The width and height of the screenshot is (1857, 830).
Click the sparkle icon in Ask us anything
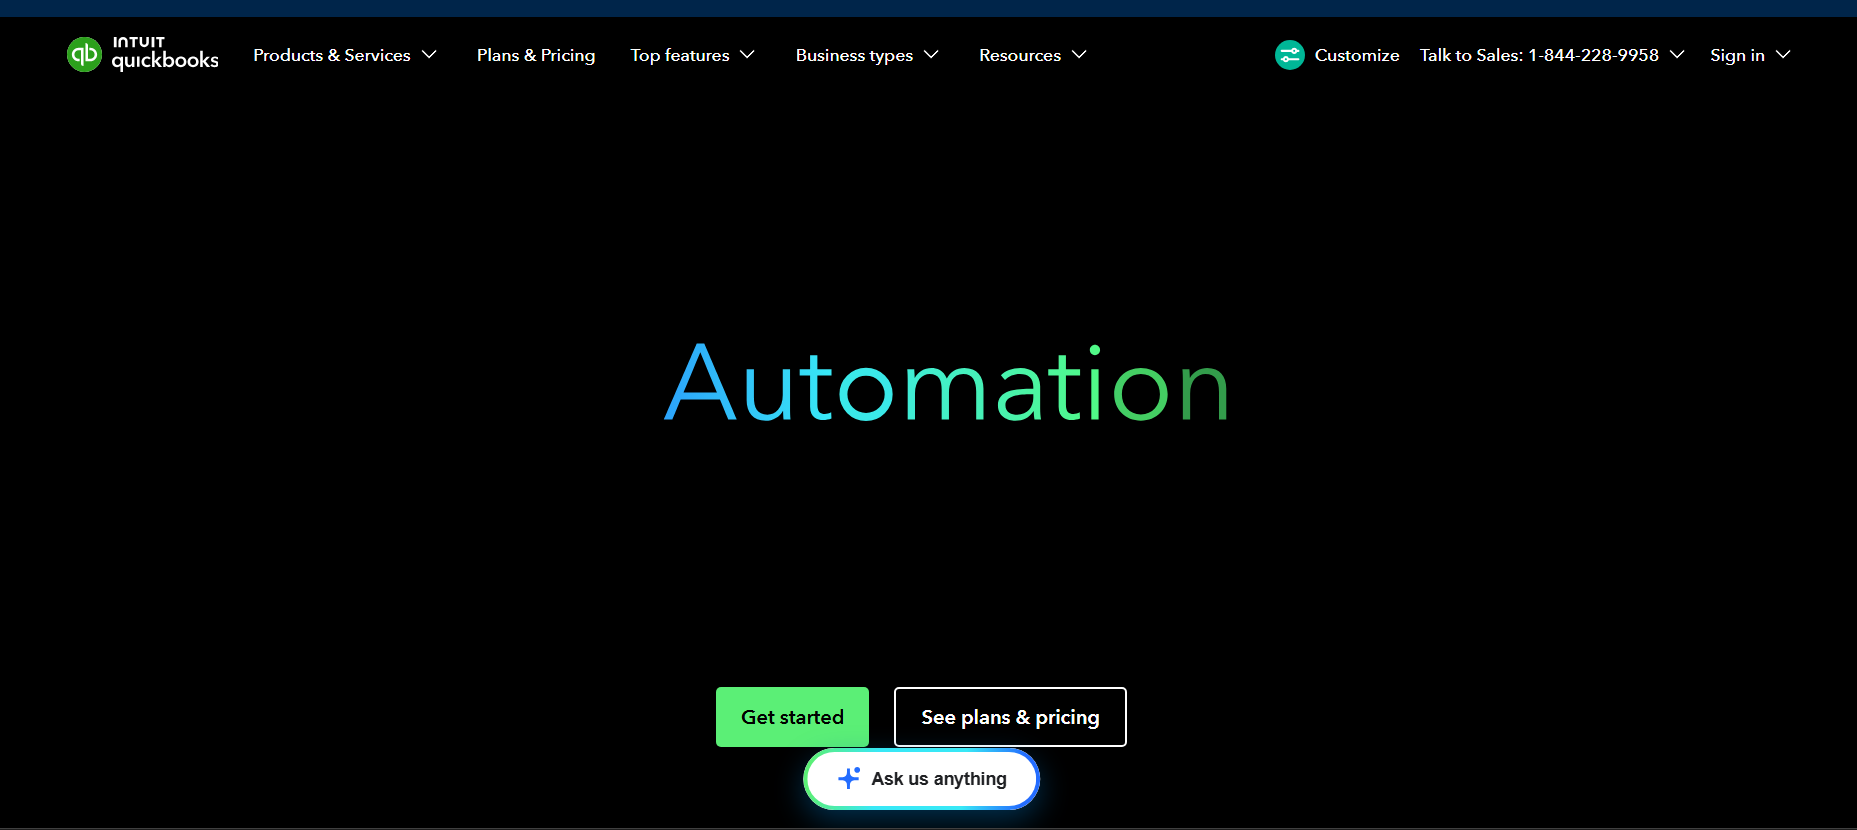click(x=849, y=778)
